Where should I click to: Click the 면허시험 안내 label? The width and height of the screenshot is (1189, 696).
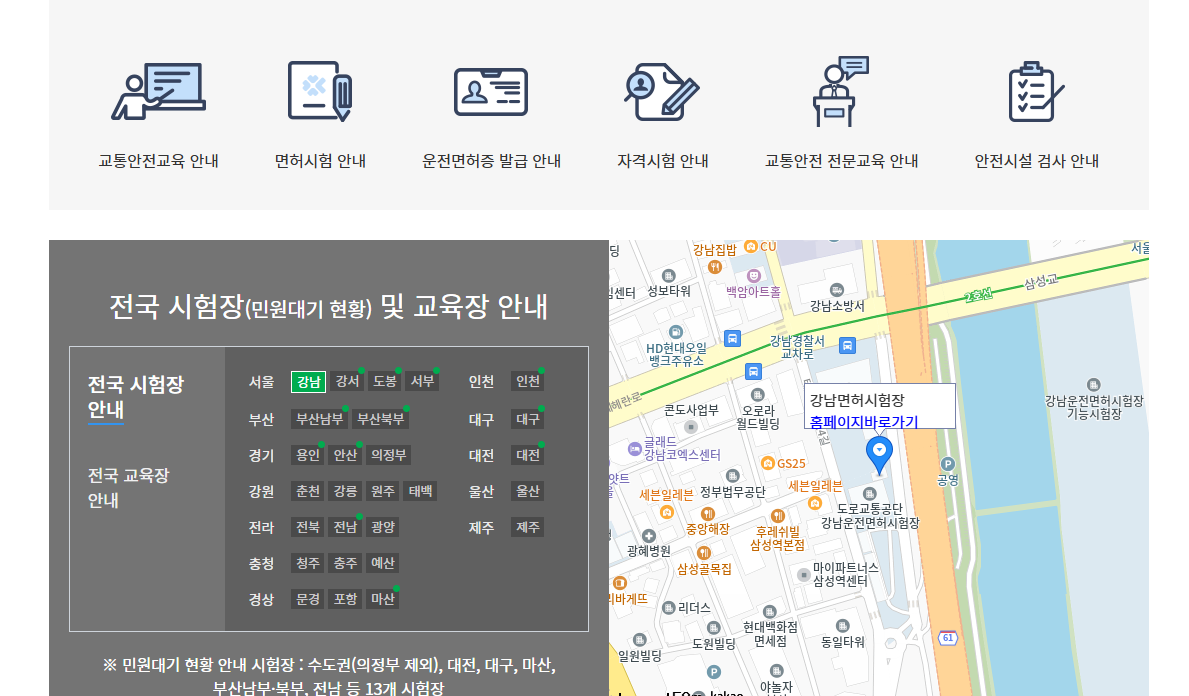tap(320, 161)
